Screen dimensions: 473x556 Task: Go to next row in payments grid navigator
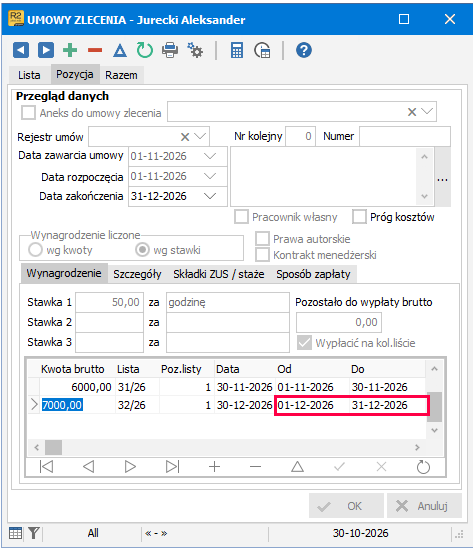(130, 467)
